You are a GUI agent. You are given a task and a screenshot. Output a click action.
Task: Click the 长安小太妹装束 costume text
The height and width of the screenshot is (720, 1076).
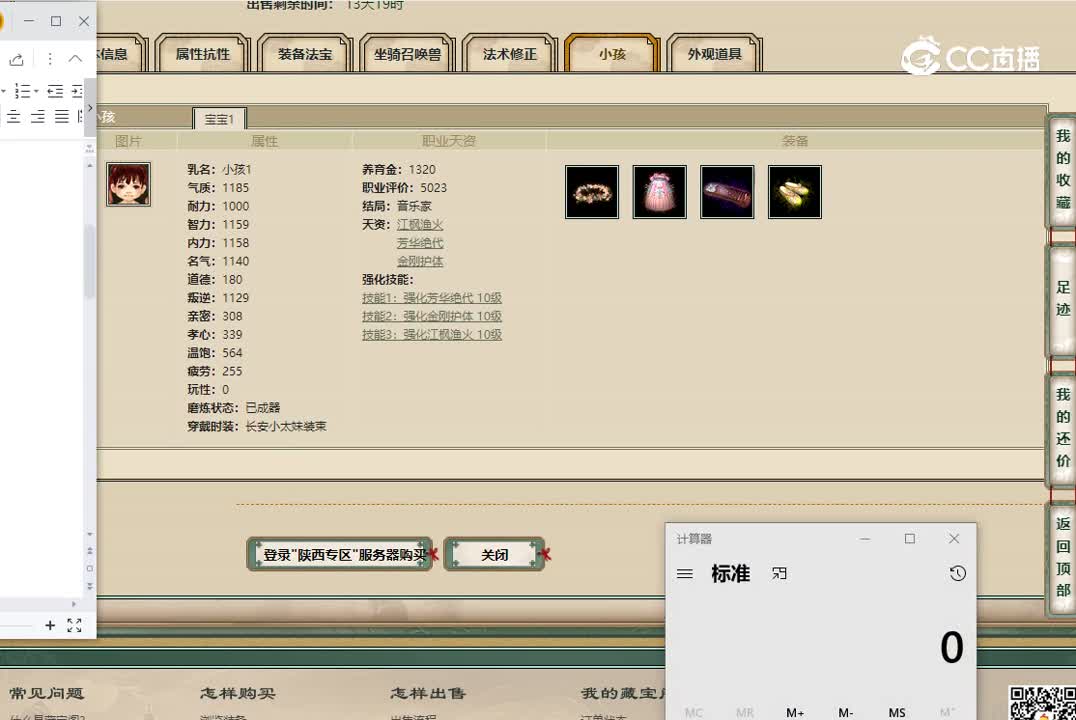tap(285, 426)
